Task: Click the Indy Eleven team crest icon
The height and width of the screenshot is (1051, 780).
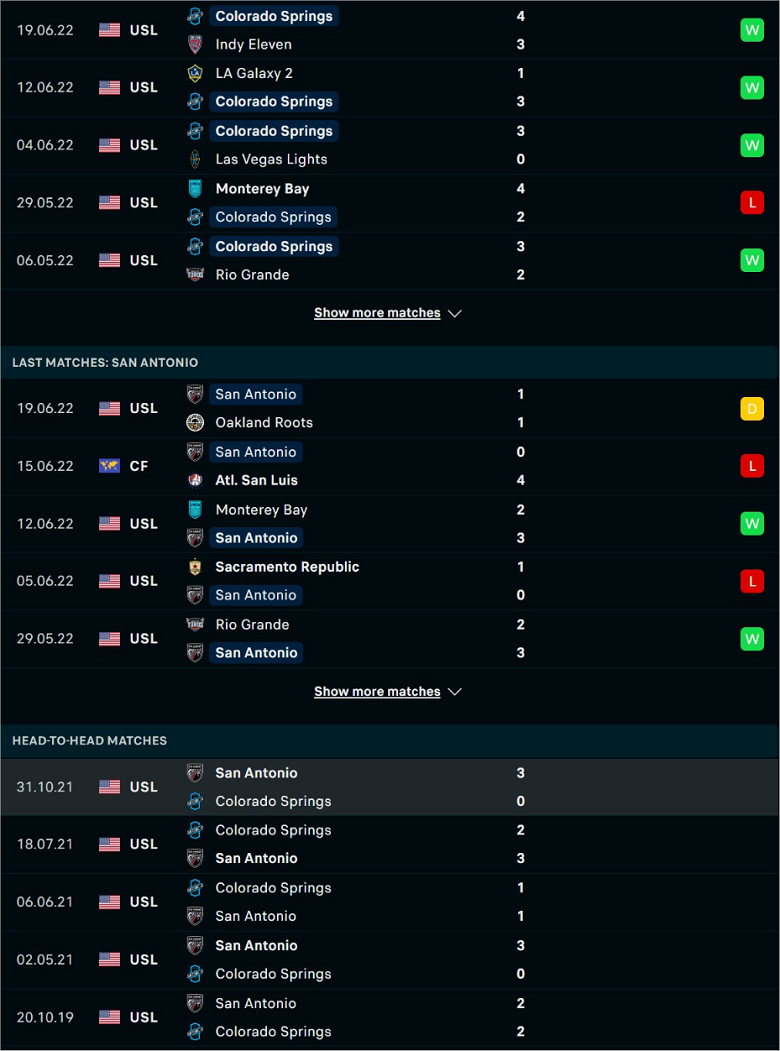Action: click(x=195, y=44)
